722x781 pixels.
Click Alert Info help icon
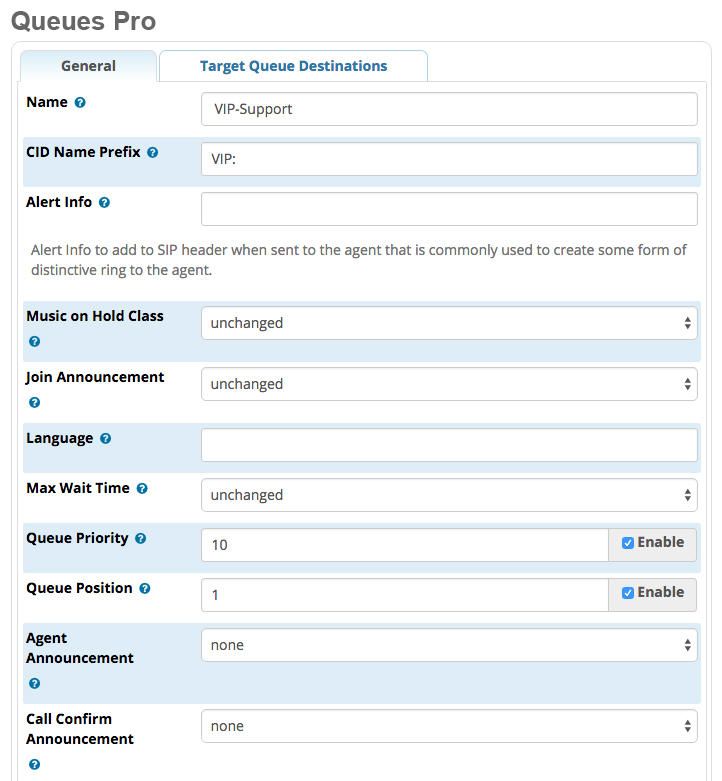point(104,203)
